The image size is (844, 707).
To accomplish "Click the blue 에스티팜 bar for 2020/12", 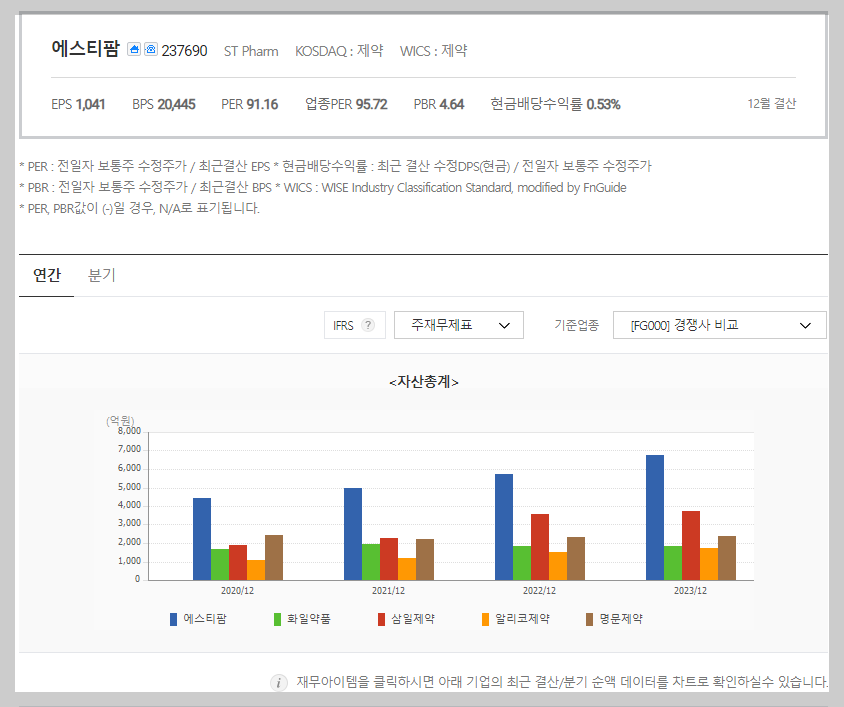I will pos(202,539).
